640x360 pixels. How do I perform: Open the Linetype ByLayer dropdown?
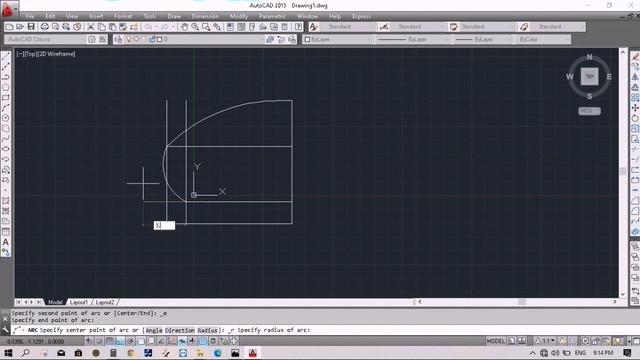click(x=412, y=39)
